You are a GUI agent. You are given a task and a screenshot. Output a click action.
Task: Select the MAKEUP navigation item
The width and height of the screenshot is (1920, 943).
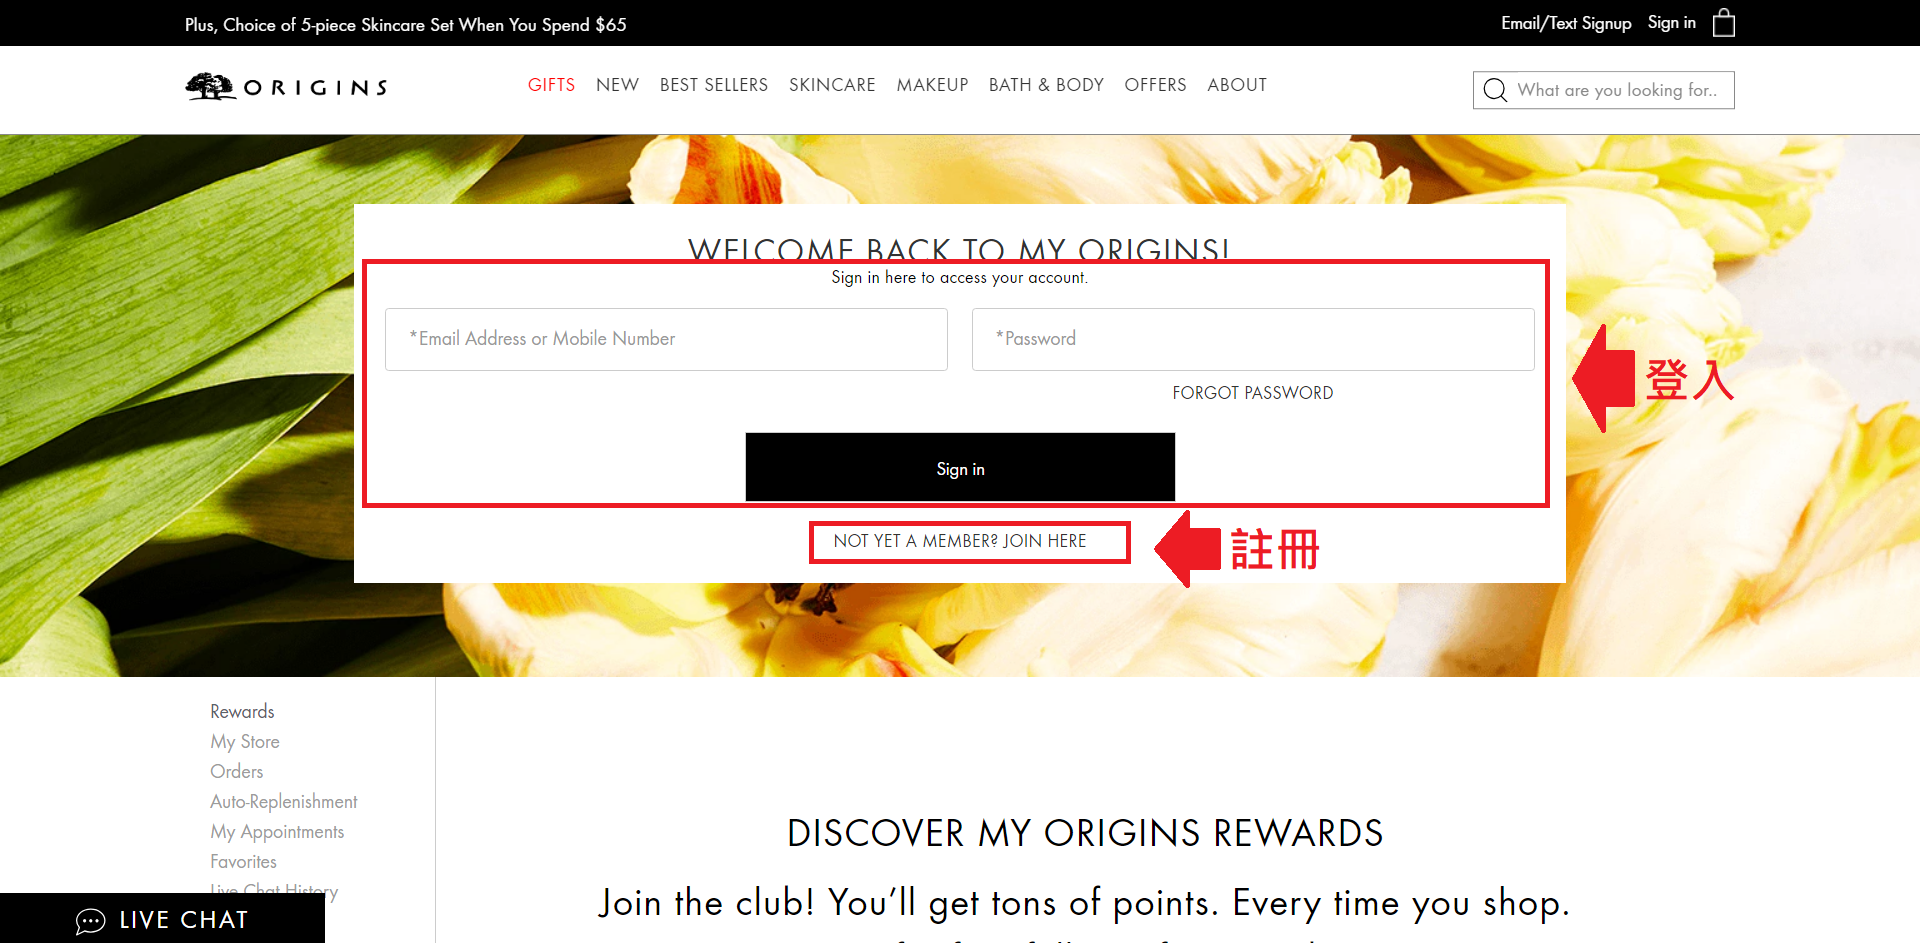[x=932, y=85]
